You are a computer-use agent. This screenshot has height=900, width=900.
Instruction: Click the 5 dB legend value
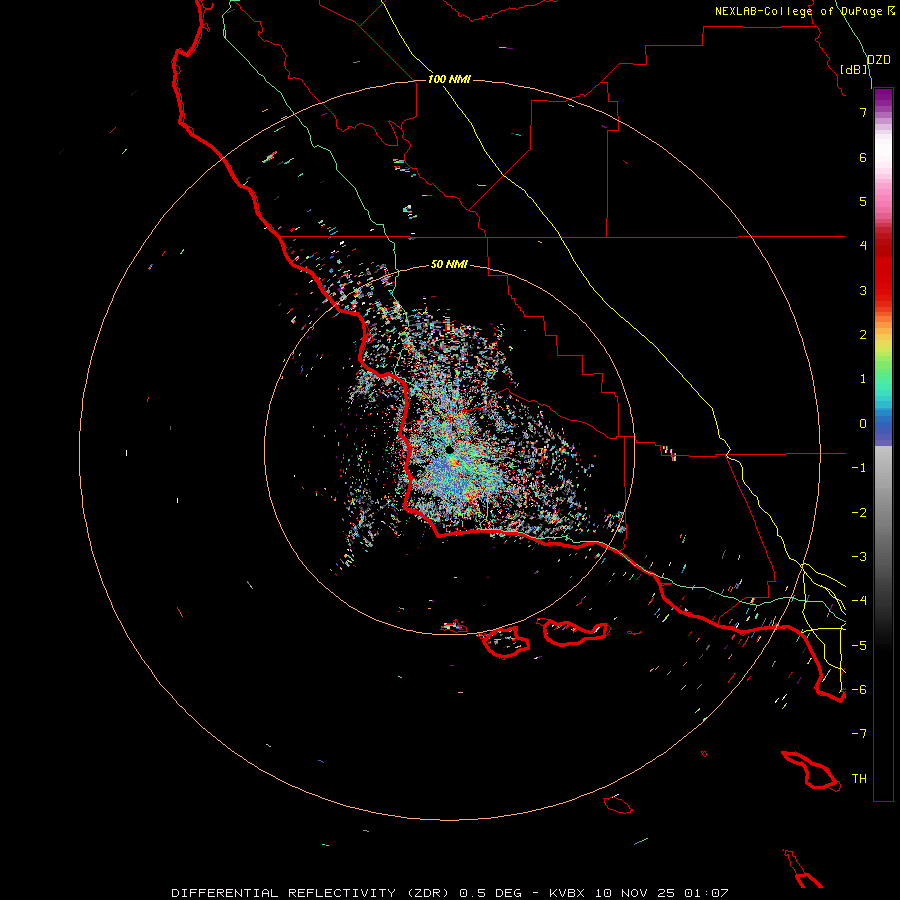coord(863,201)
